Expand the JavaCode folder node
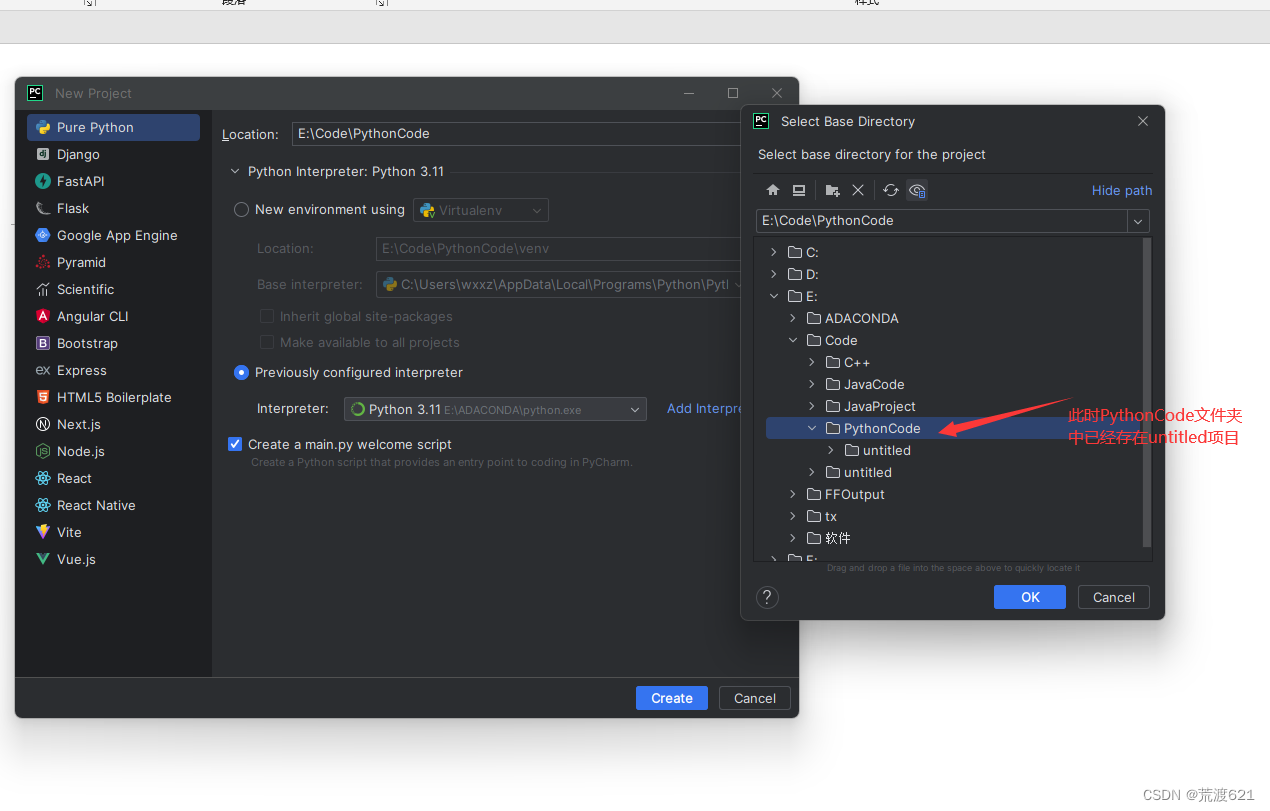The height and width of the screenshot is (811, 1270). 812,384
